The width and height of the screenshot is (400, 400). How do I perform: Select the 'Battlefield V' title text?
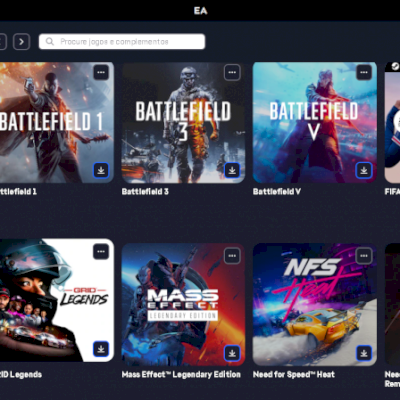tap(277, 192)
